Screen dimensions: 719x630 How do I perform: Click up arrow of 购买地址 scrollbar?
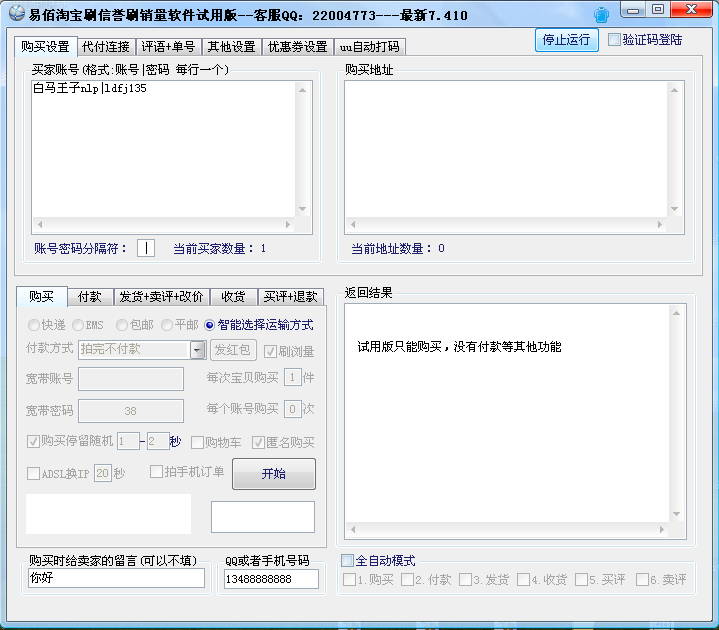(675, 90)
